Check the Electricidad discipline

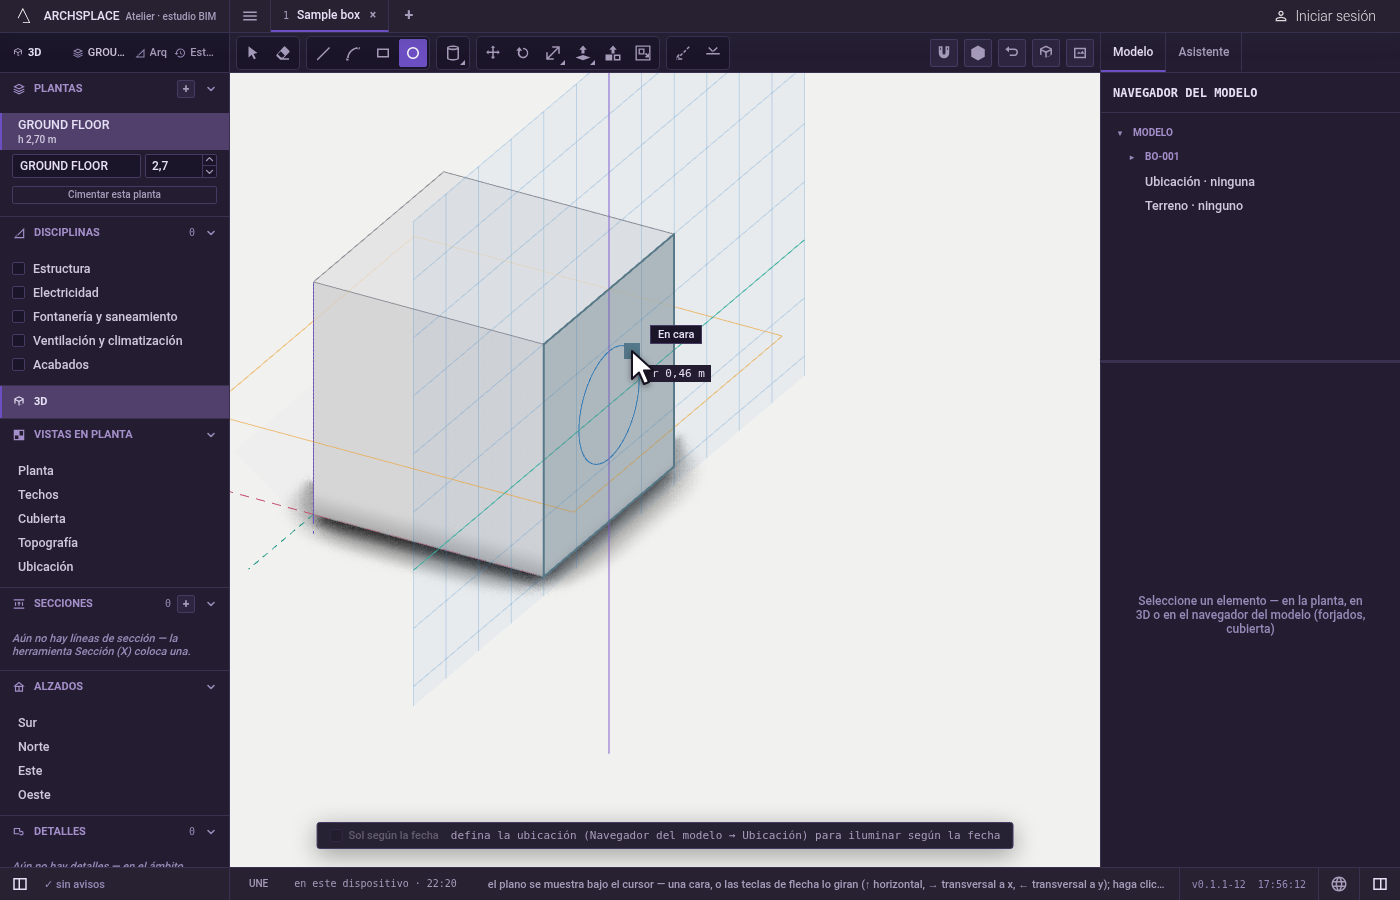(18, 293)
